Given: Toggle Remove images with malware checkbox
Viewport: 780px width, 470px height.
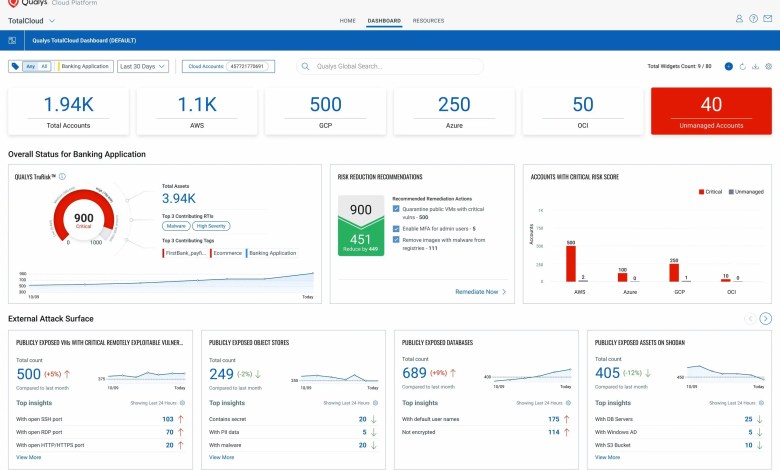Looking at the screenshot, I should point(396,240).
